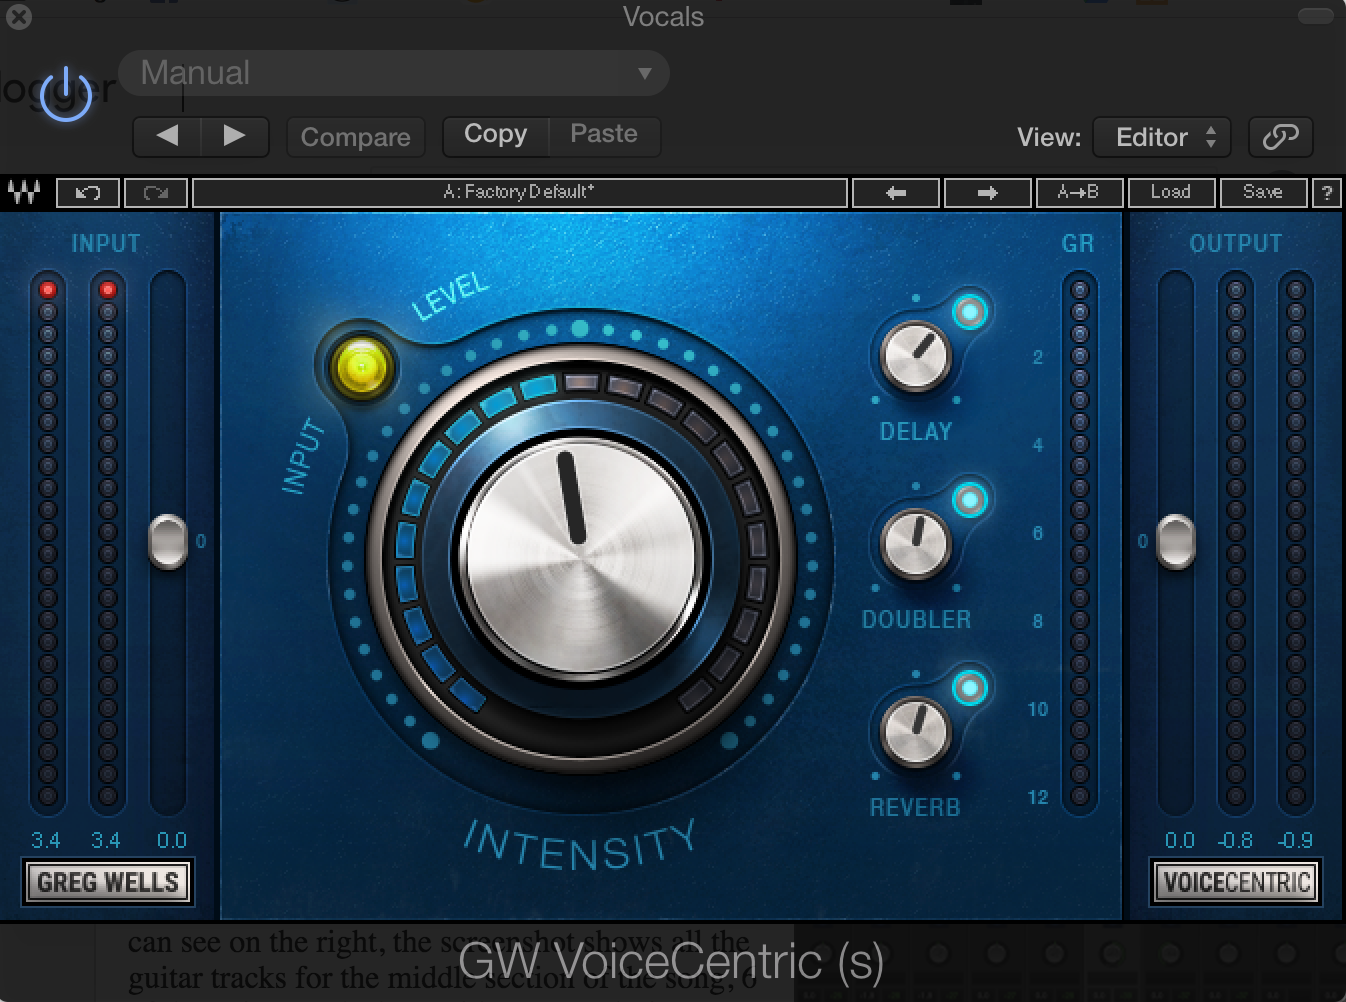
Task: Close the Vocals plugin window
Action: (x=18, y=17)
